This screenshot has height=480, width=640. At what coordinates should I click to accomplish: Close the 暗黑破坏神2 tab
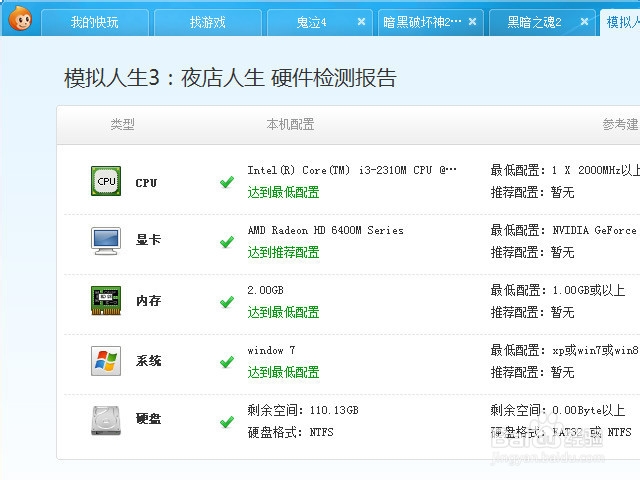(472, 22)
